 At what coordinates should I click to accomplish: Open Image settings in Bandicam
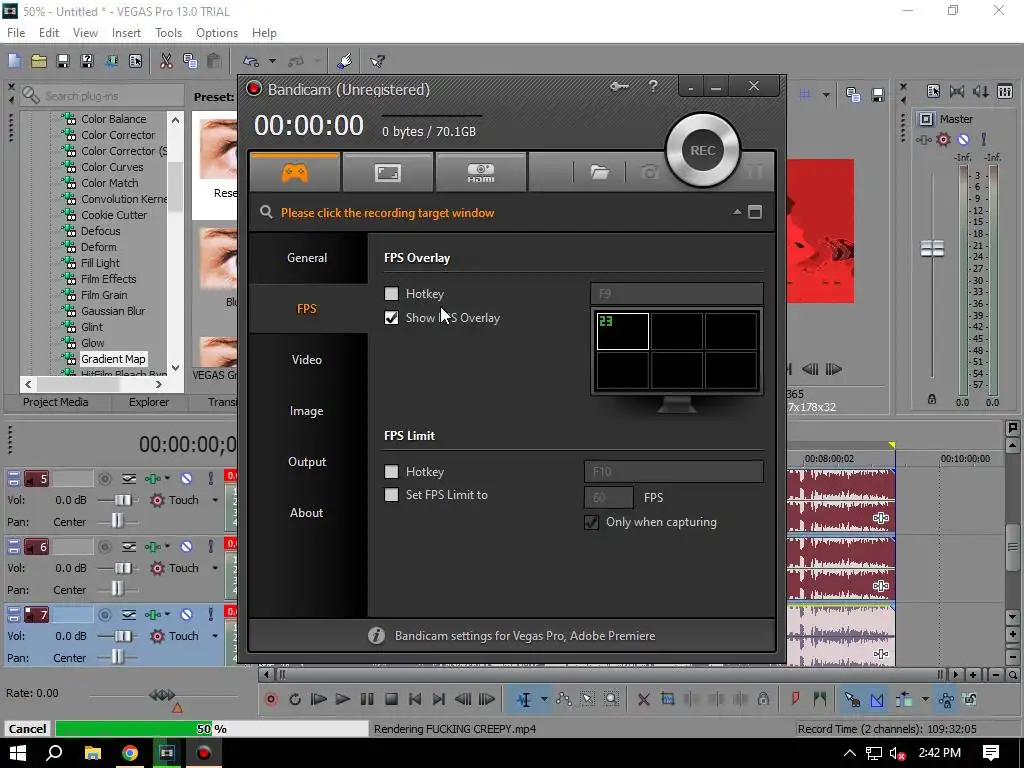click(307, 411)
